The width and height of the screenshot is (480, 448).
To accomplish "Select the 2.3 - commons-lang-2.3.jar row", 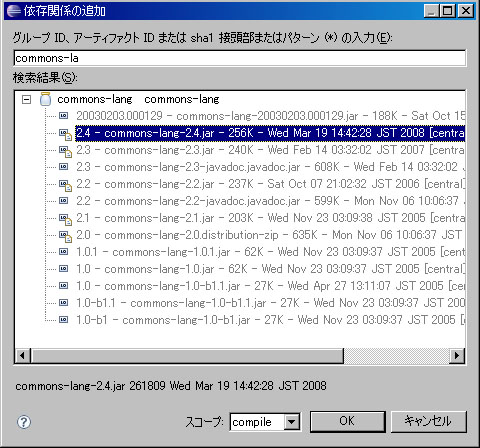I will (x=270, y=150).
